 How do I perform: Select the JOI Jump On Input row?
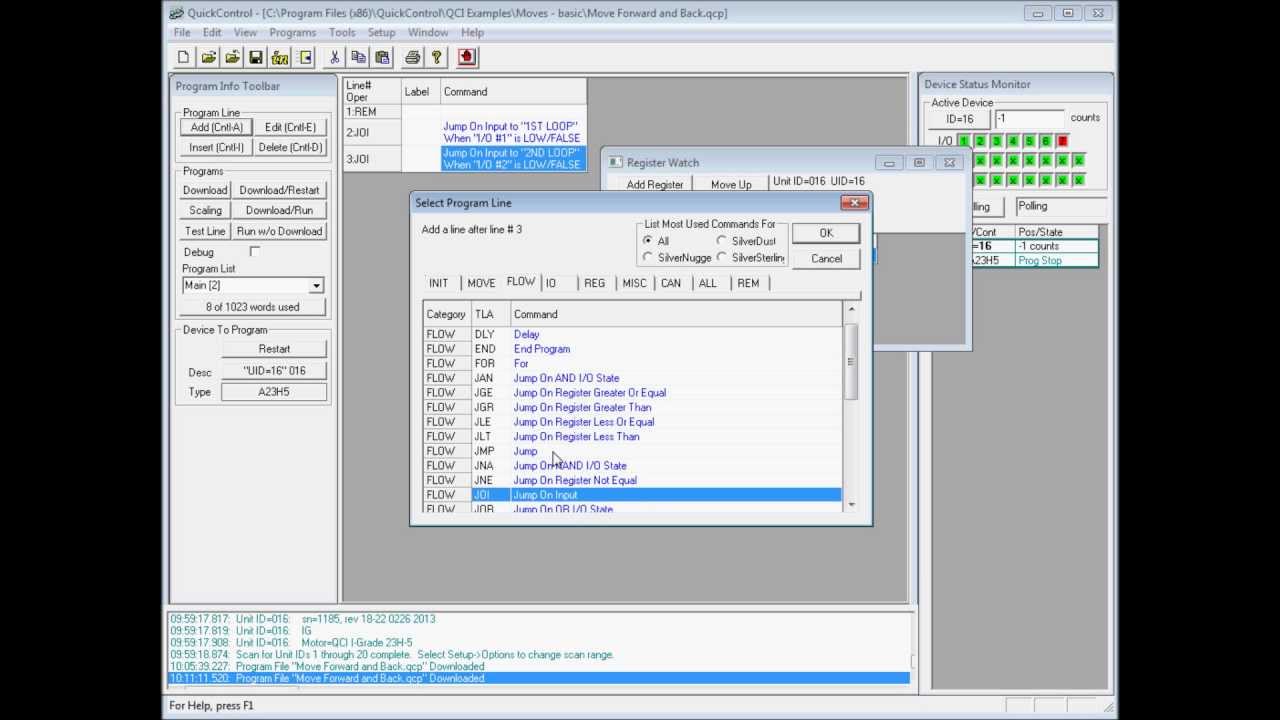pos(632,495)
